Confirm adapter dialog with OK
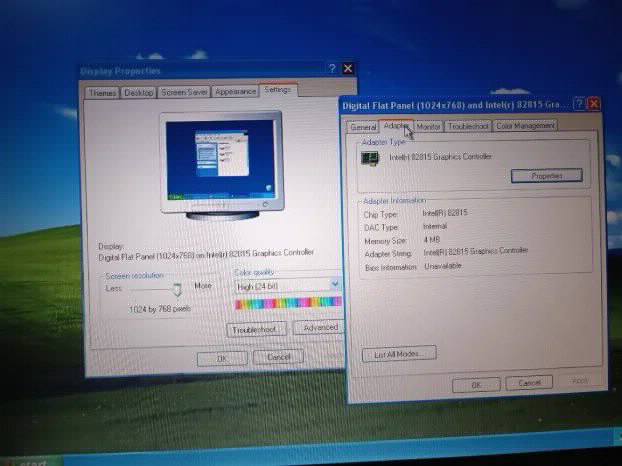Image resolution: width=622 pixels, height=466 pixels. pyautogui.click(x=476, y=384)
